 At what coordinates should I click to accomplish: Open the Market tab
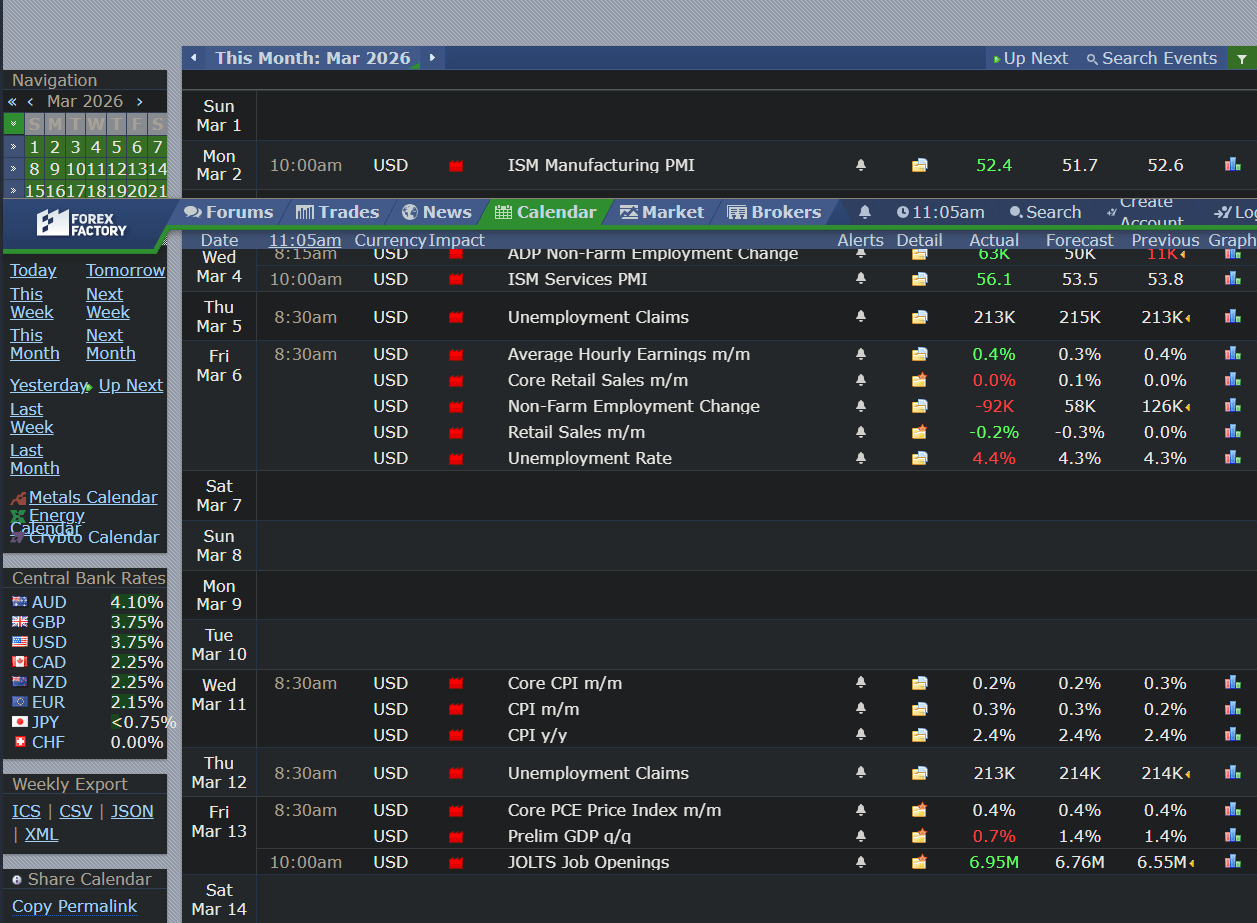(x=661, y=212)
